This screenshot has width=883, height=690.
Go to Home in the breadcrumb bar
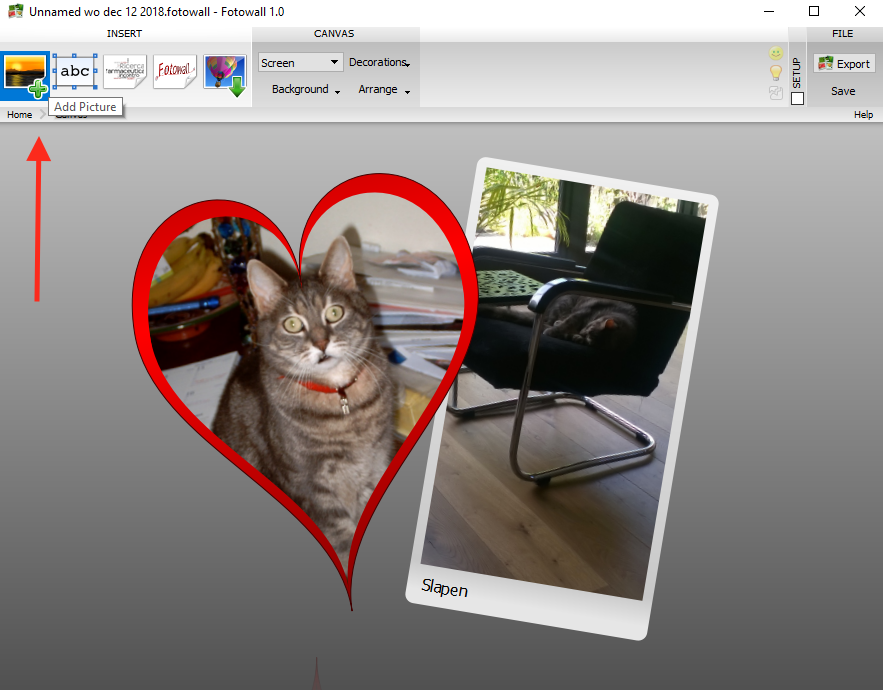19,115
